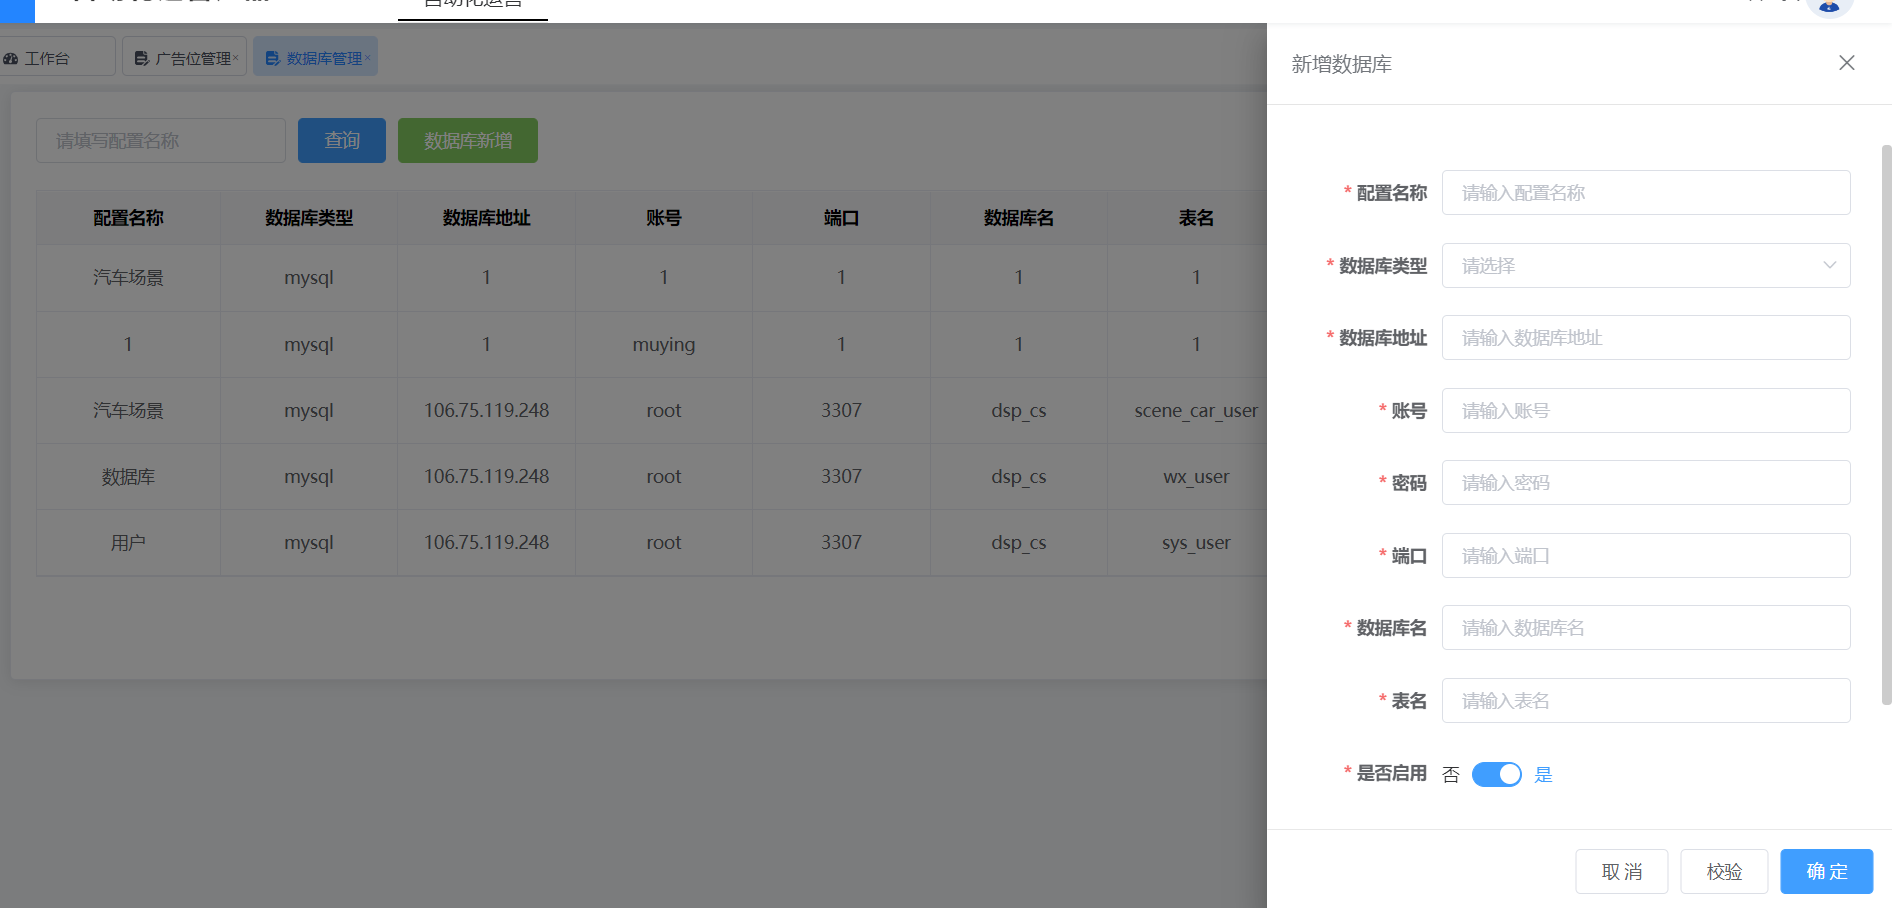The height and width of the screenshot is (908, 1892).
Task: Click the 数据库名 column header
Action: [1019, 217]
